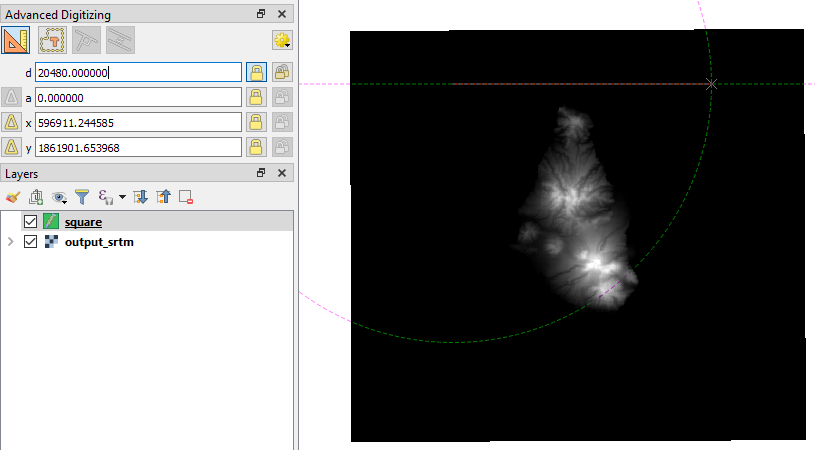Click the y coordinate input field
Viewport: 815px width, 450px height.
(x=138, y=147)
